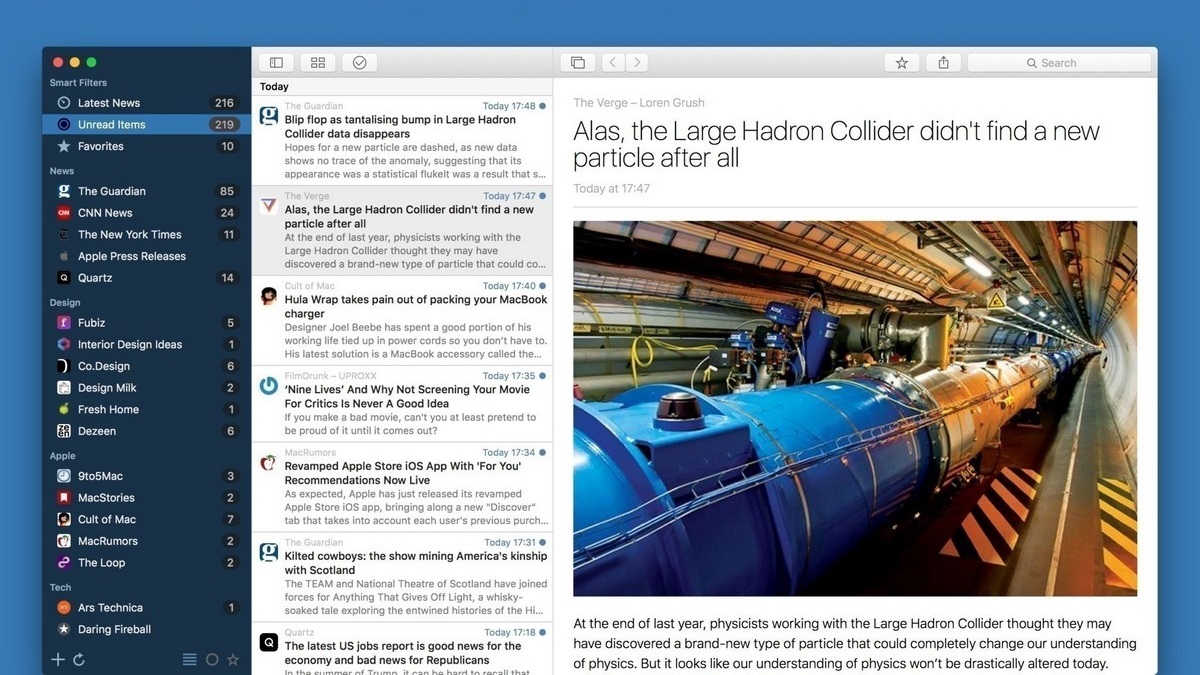Open Interior Design Ideas feed
Image resolution: width=1200 pixels, height=675 pixels.
[x=146, y=345]
